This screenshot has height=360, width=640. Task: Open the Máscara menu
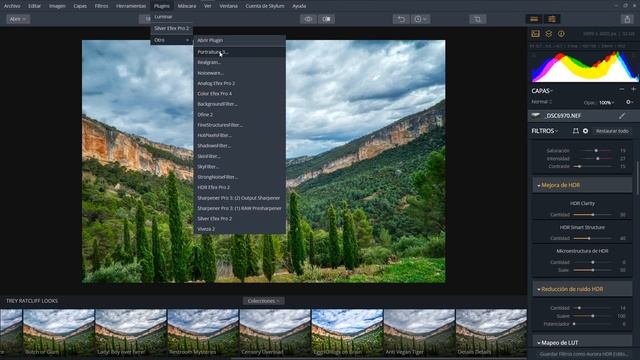(187, 6)
